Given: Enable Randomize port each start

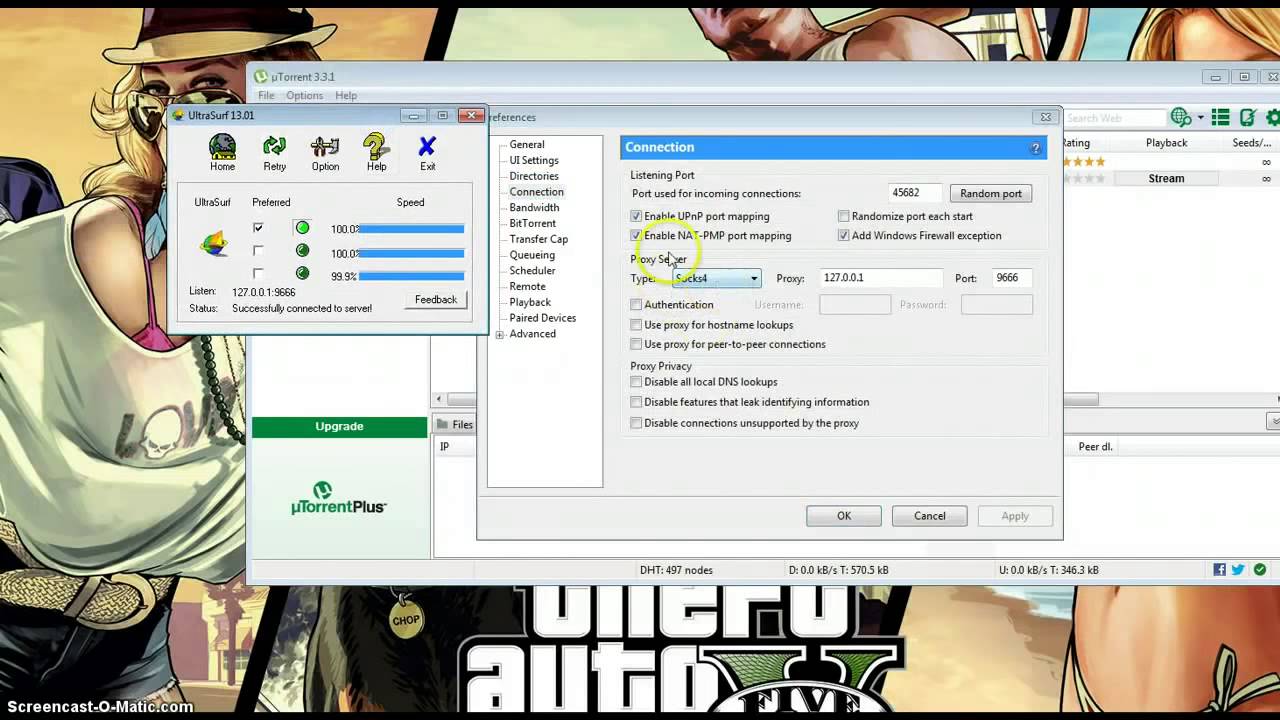Looking at the screenshot, I should [844, 216].
